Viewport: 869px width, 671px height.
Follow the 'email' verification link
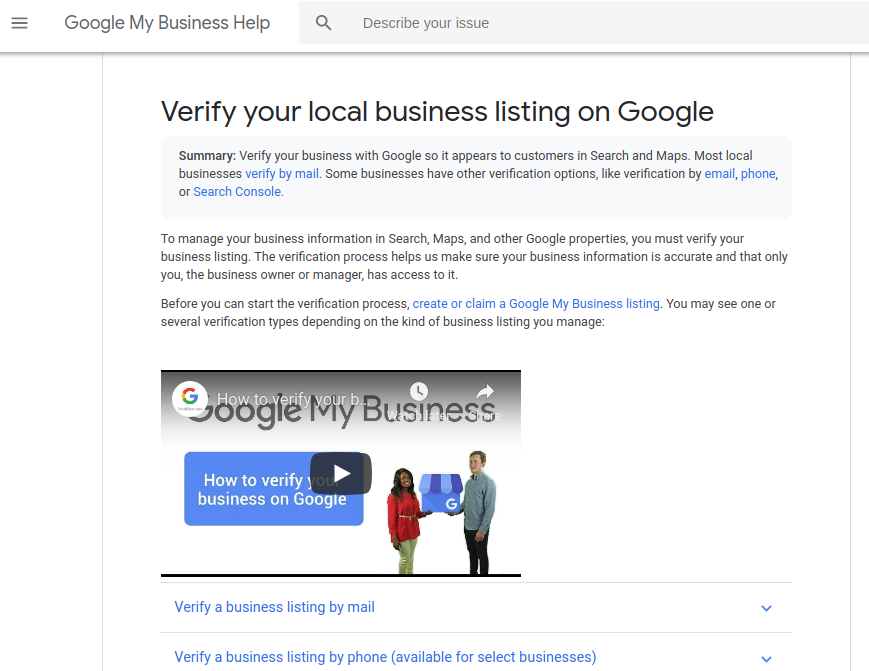[719, 173]
